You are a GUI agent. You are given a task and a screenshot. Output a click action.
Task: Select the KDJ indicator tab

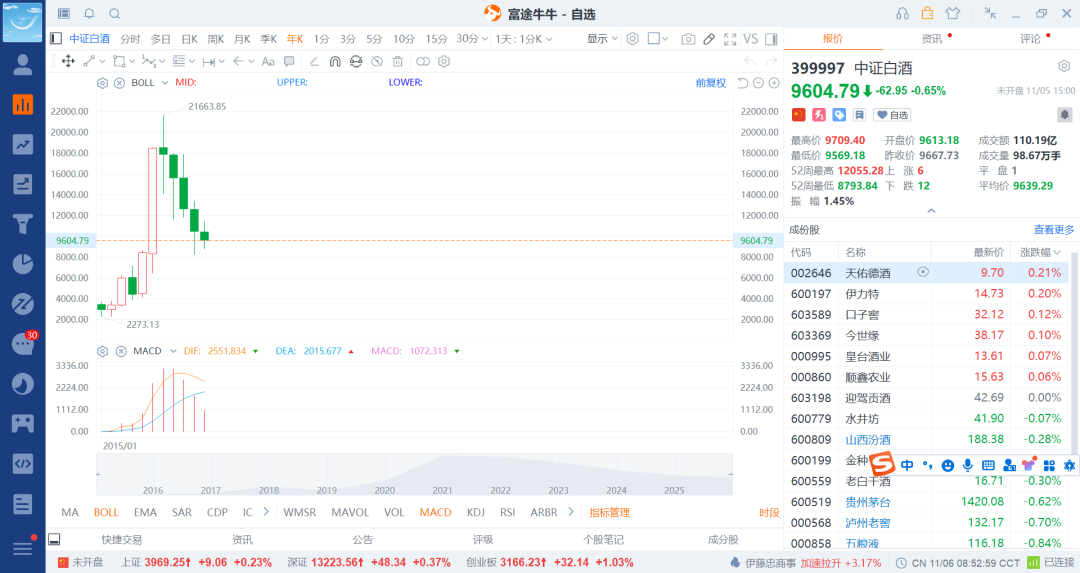pos(476,512)
